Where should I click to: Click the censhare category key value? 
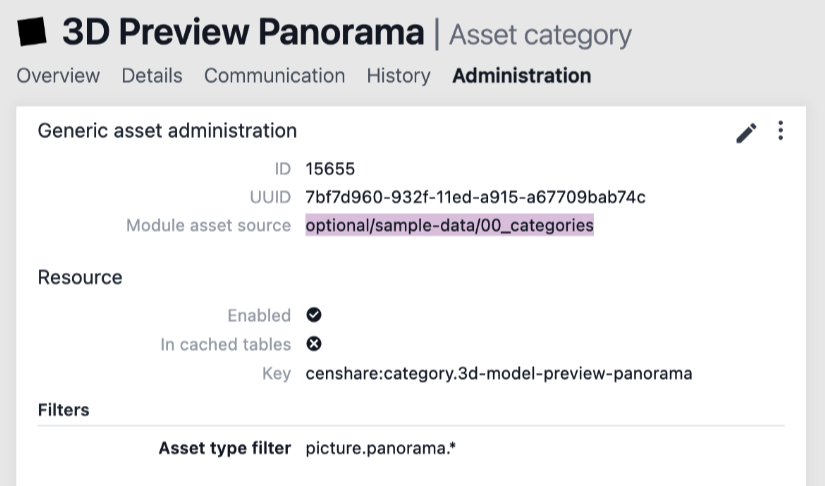click(x=498, y=374)
